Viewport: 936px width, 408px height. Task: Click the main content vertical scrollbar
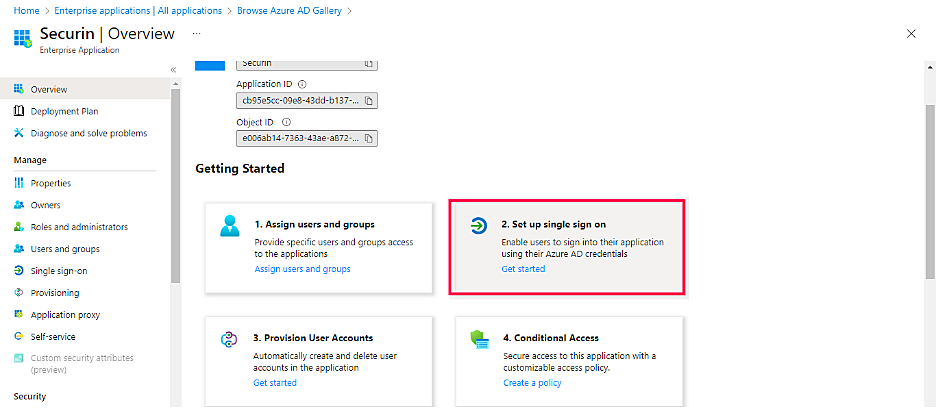[x=930, y=191]
